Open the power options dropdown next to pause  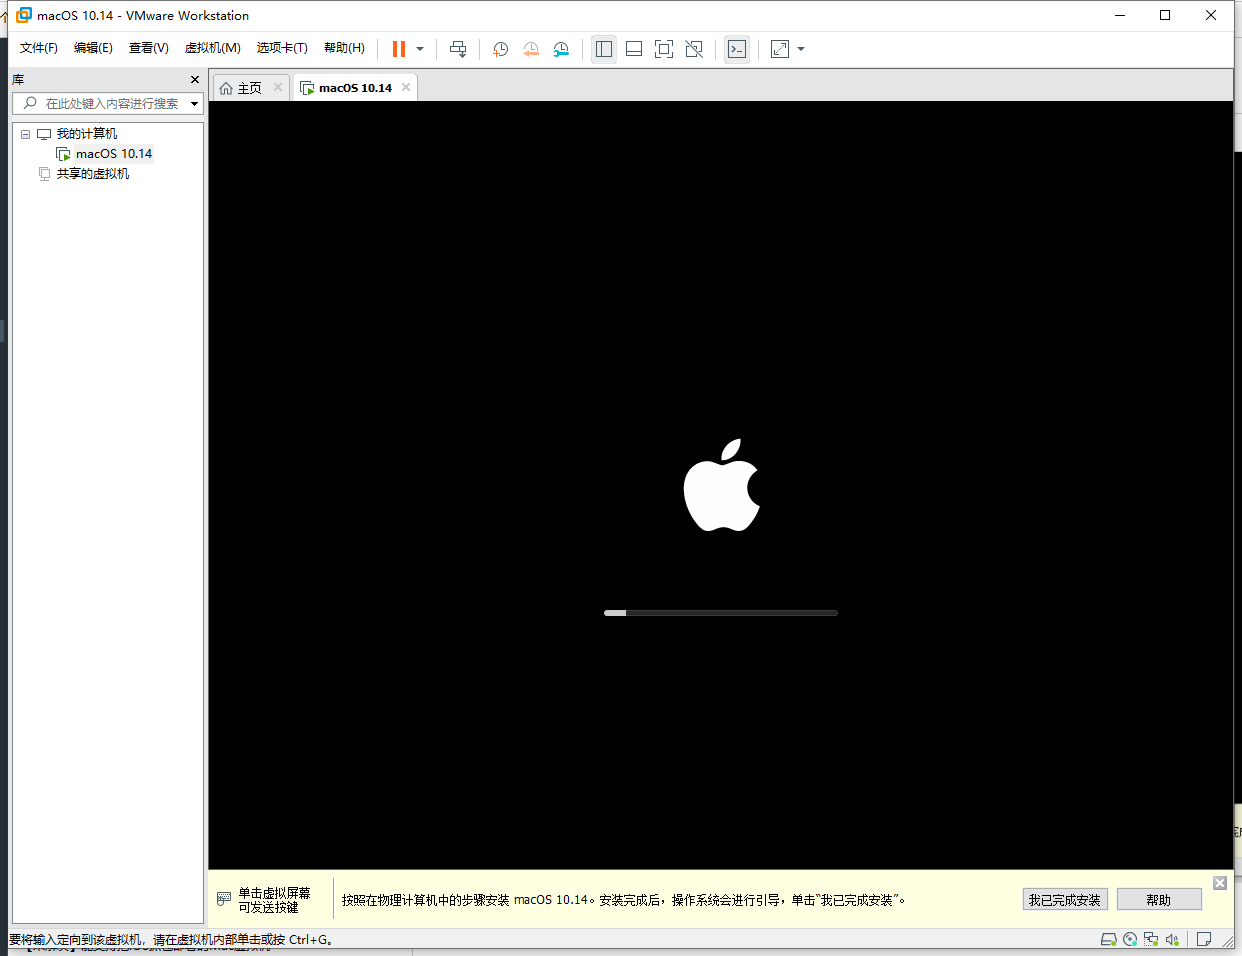[x=420, y=49]
